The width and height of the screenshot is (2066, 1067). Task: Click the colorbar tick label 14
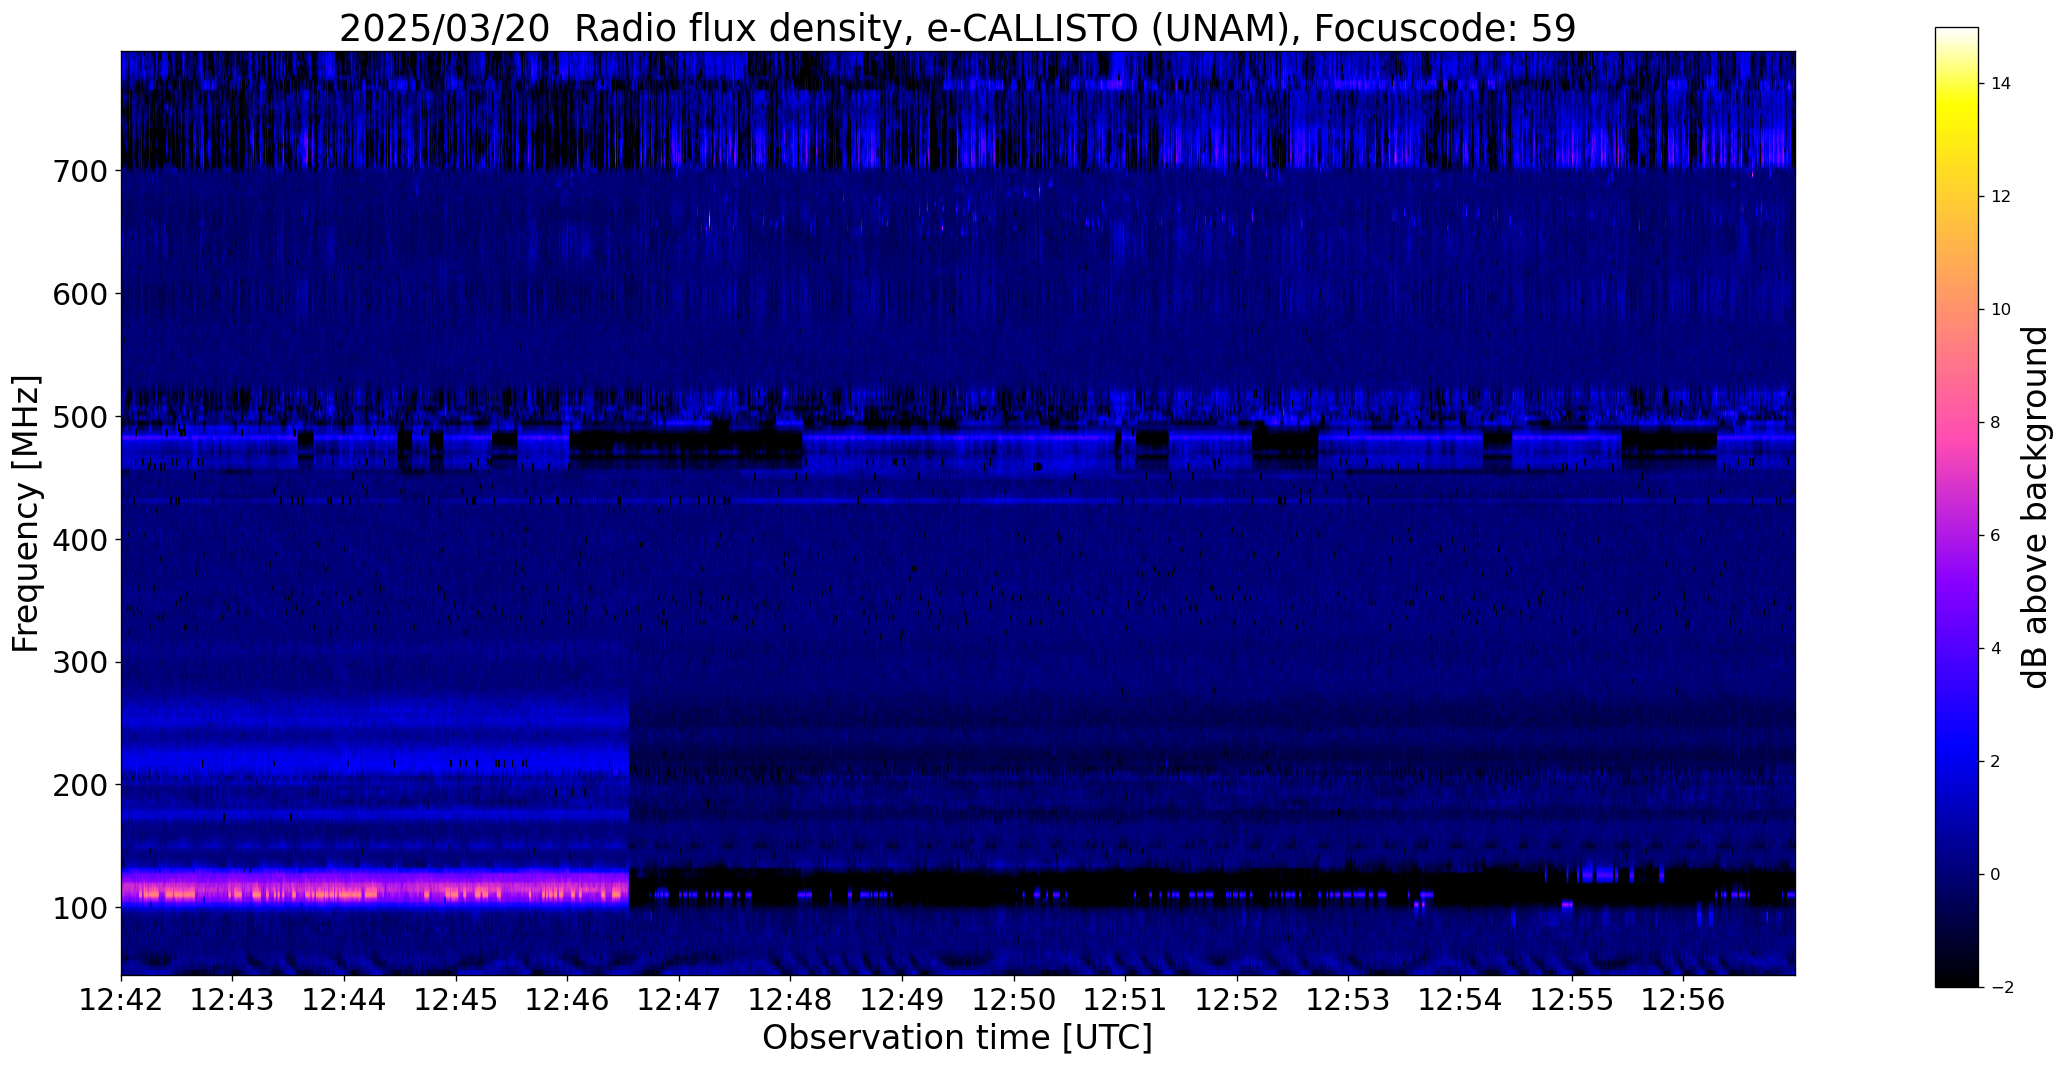pyautogui.click(x=2001, y=84)
